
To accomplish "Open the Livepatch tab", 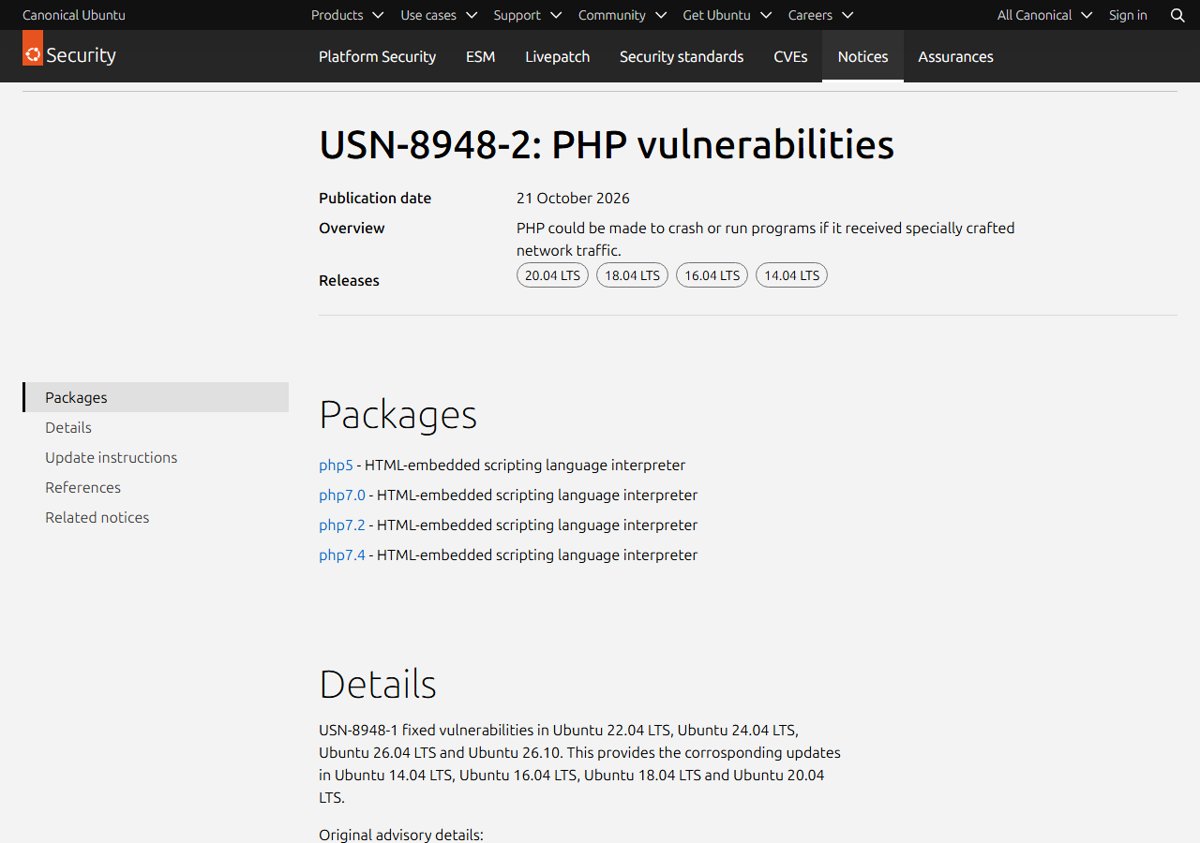I will 557,56.
